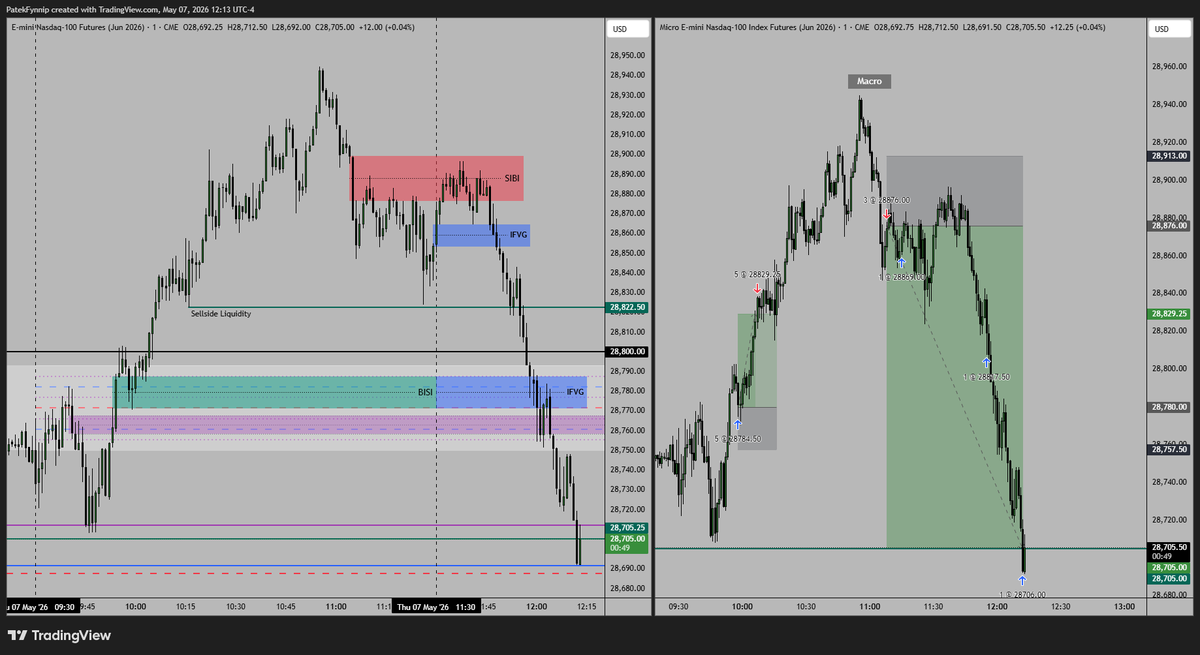Click the 28,876.00 entry price label
The width and height of the screenshot is (1200, 655).
click(x=1169, y=226)
